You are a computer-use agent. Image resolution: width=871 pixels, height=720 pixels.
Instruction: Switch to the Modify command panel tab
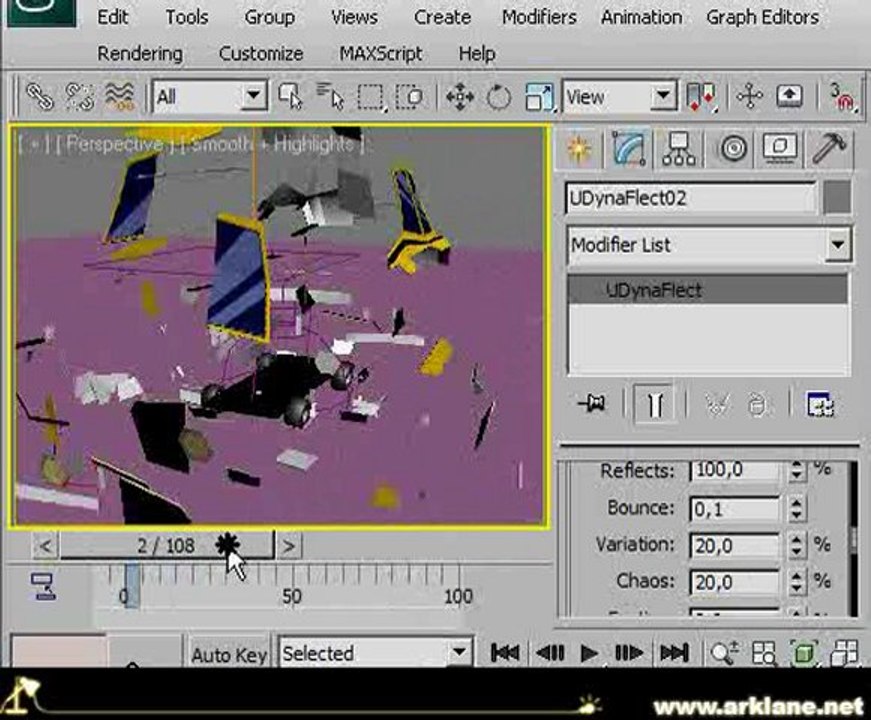(x=630, y=149)
